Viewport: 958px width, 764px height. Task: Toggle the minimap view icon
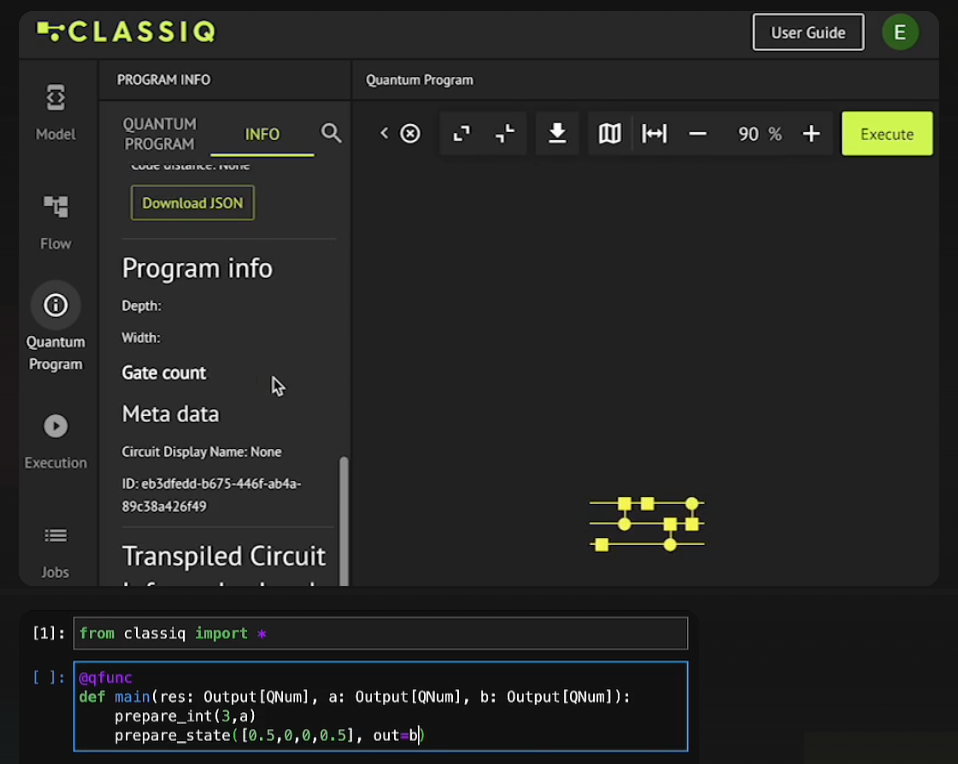(609, 133)
